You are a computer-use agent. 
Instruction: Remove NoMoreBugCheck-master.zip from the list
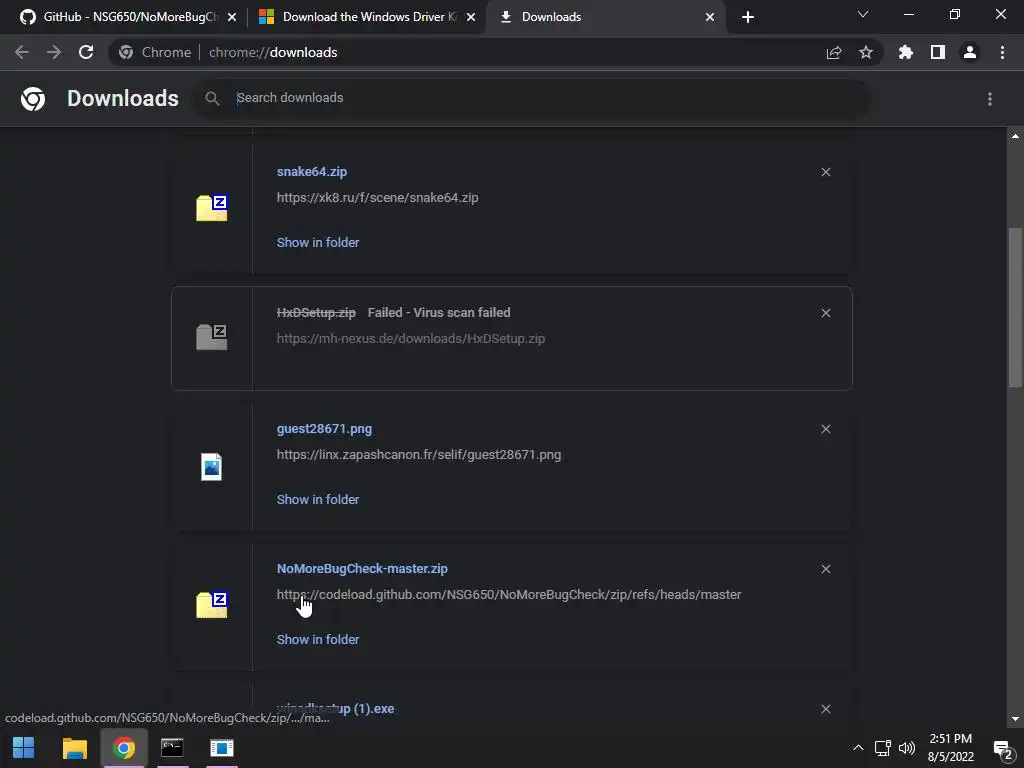826,569
